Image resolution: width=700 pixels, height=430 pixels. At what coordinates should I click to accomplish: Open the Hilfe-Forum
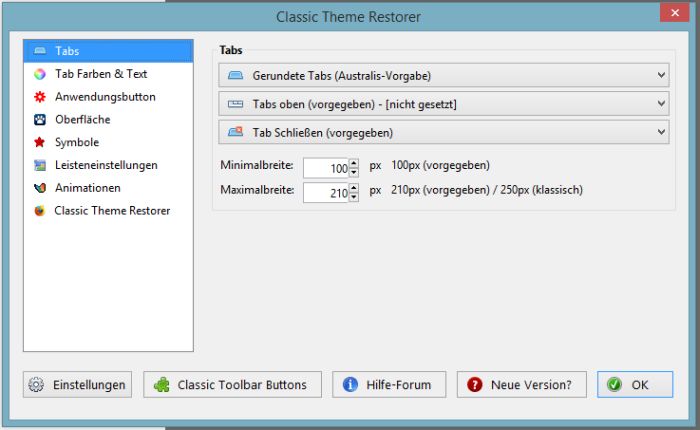(389, 384)
